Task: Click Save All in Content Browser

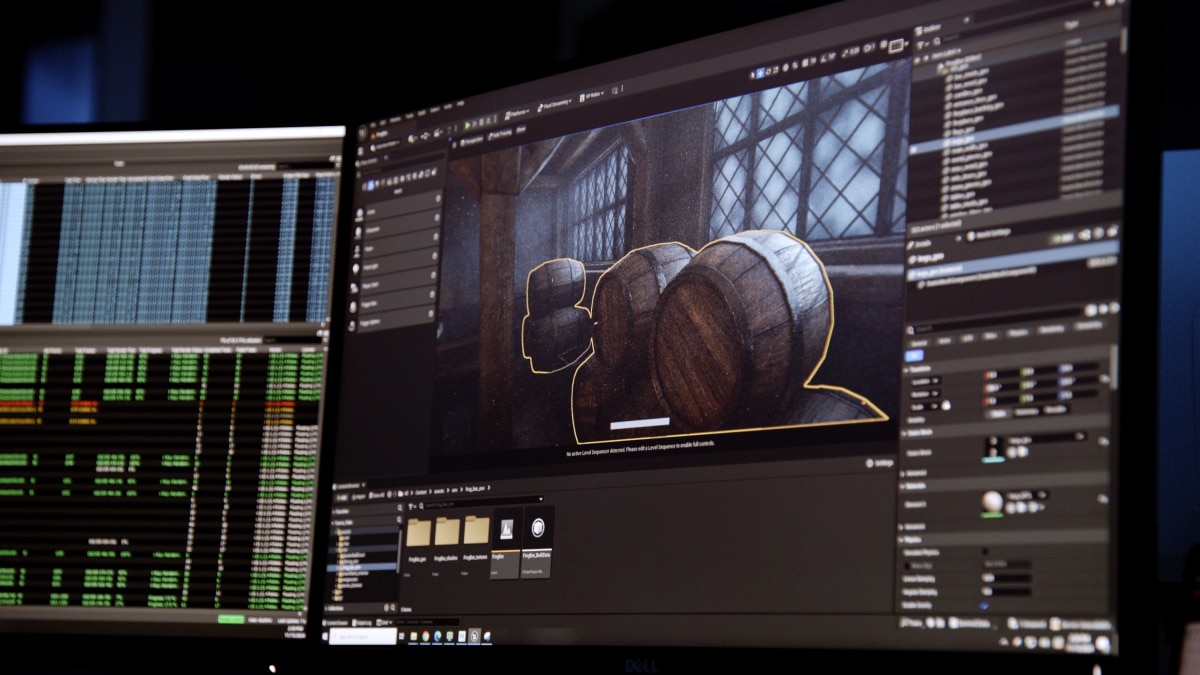Action: (376, 495)
